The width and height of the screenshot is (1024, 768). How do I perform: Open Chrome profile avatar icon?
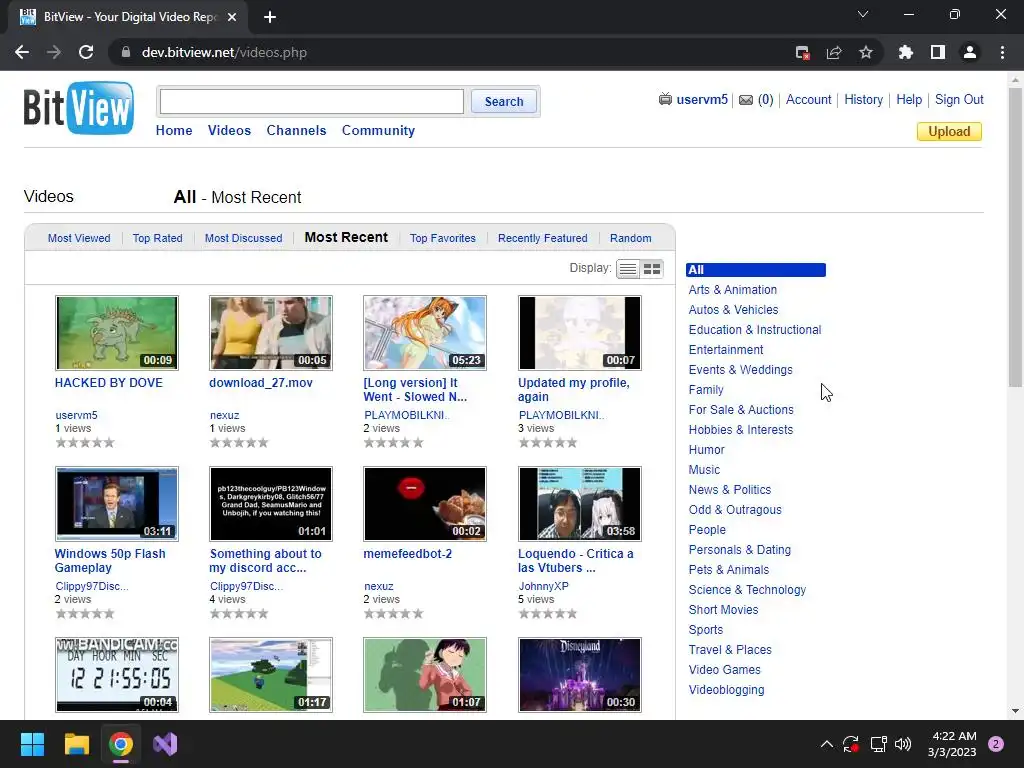(x=970, y=52)
